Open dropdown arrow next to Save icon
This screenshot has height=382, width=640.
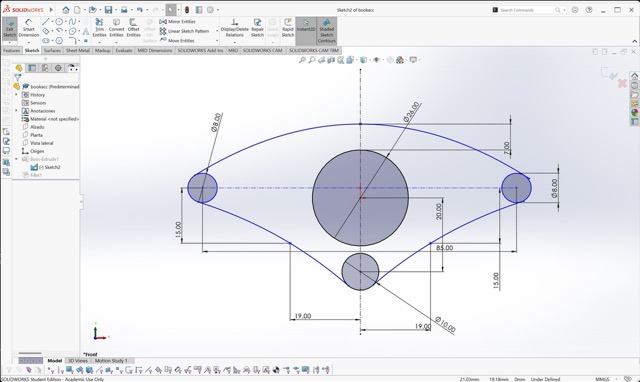pos(116,10)
